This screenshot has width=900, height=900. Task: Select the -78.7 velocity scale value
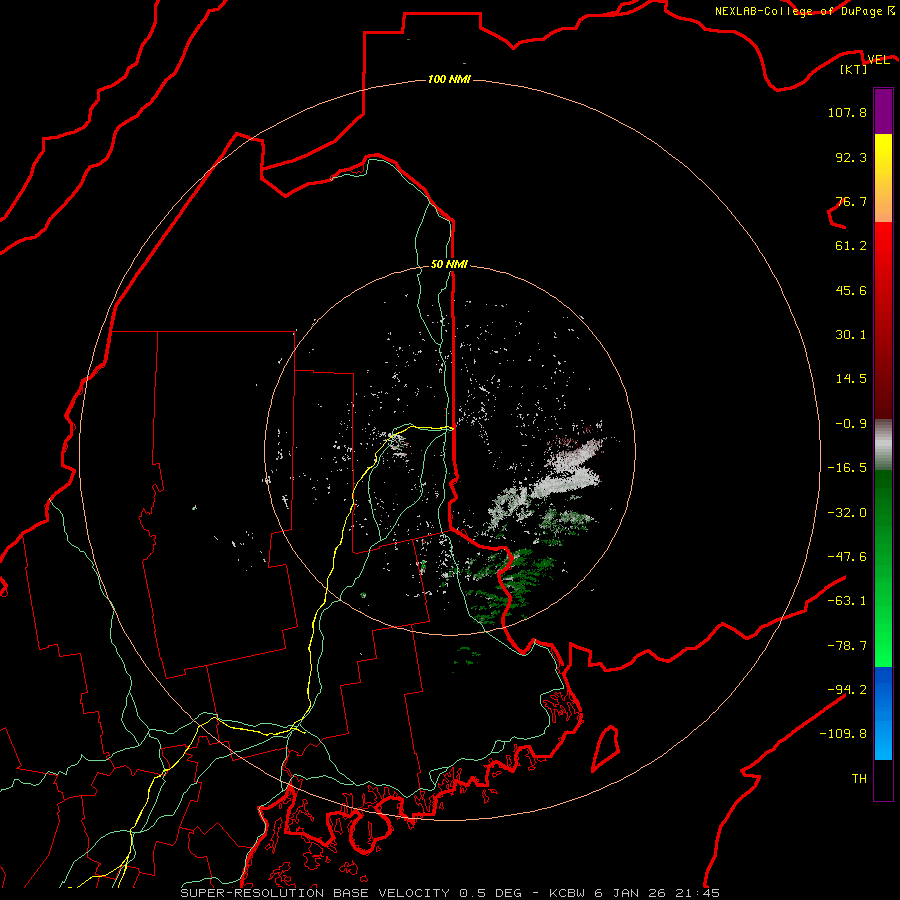(x=847, y=646)
